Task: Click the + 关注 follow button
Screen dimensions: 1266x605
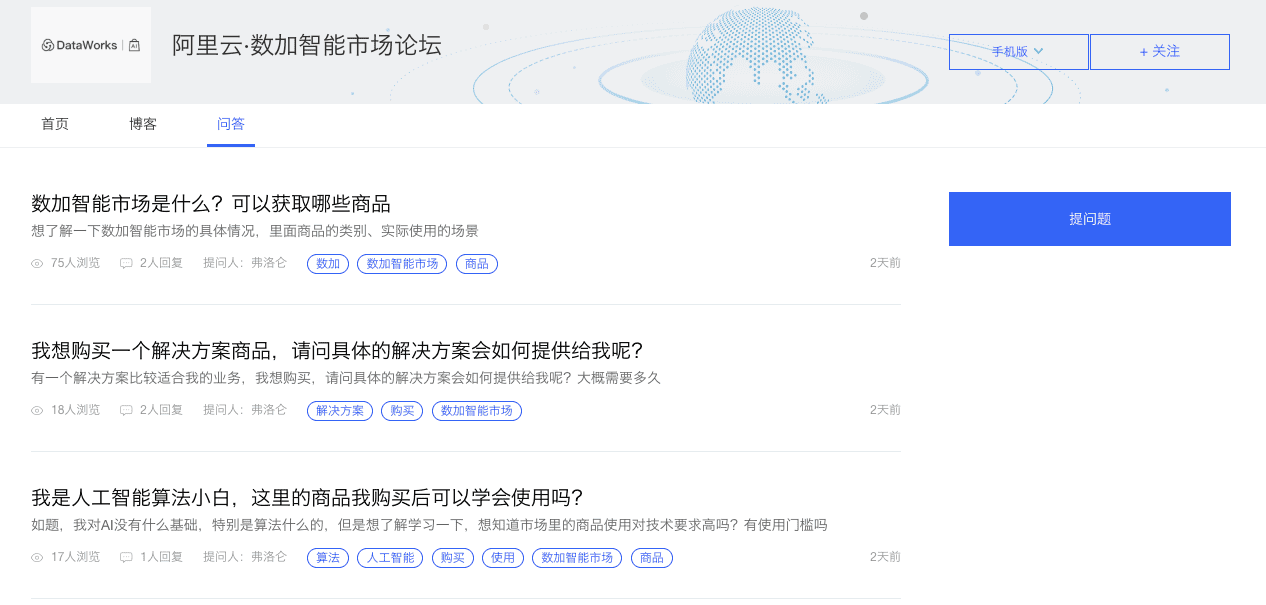Action: pyautogui.click(x=1160, y=52)
